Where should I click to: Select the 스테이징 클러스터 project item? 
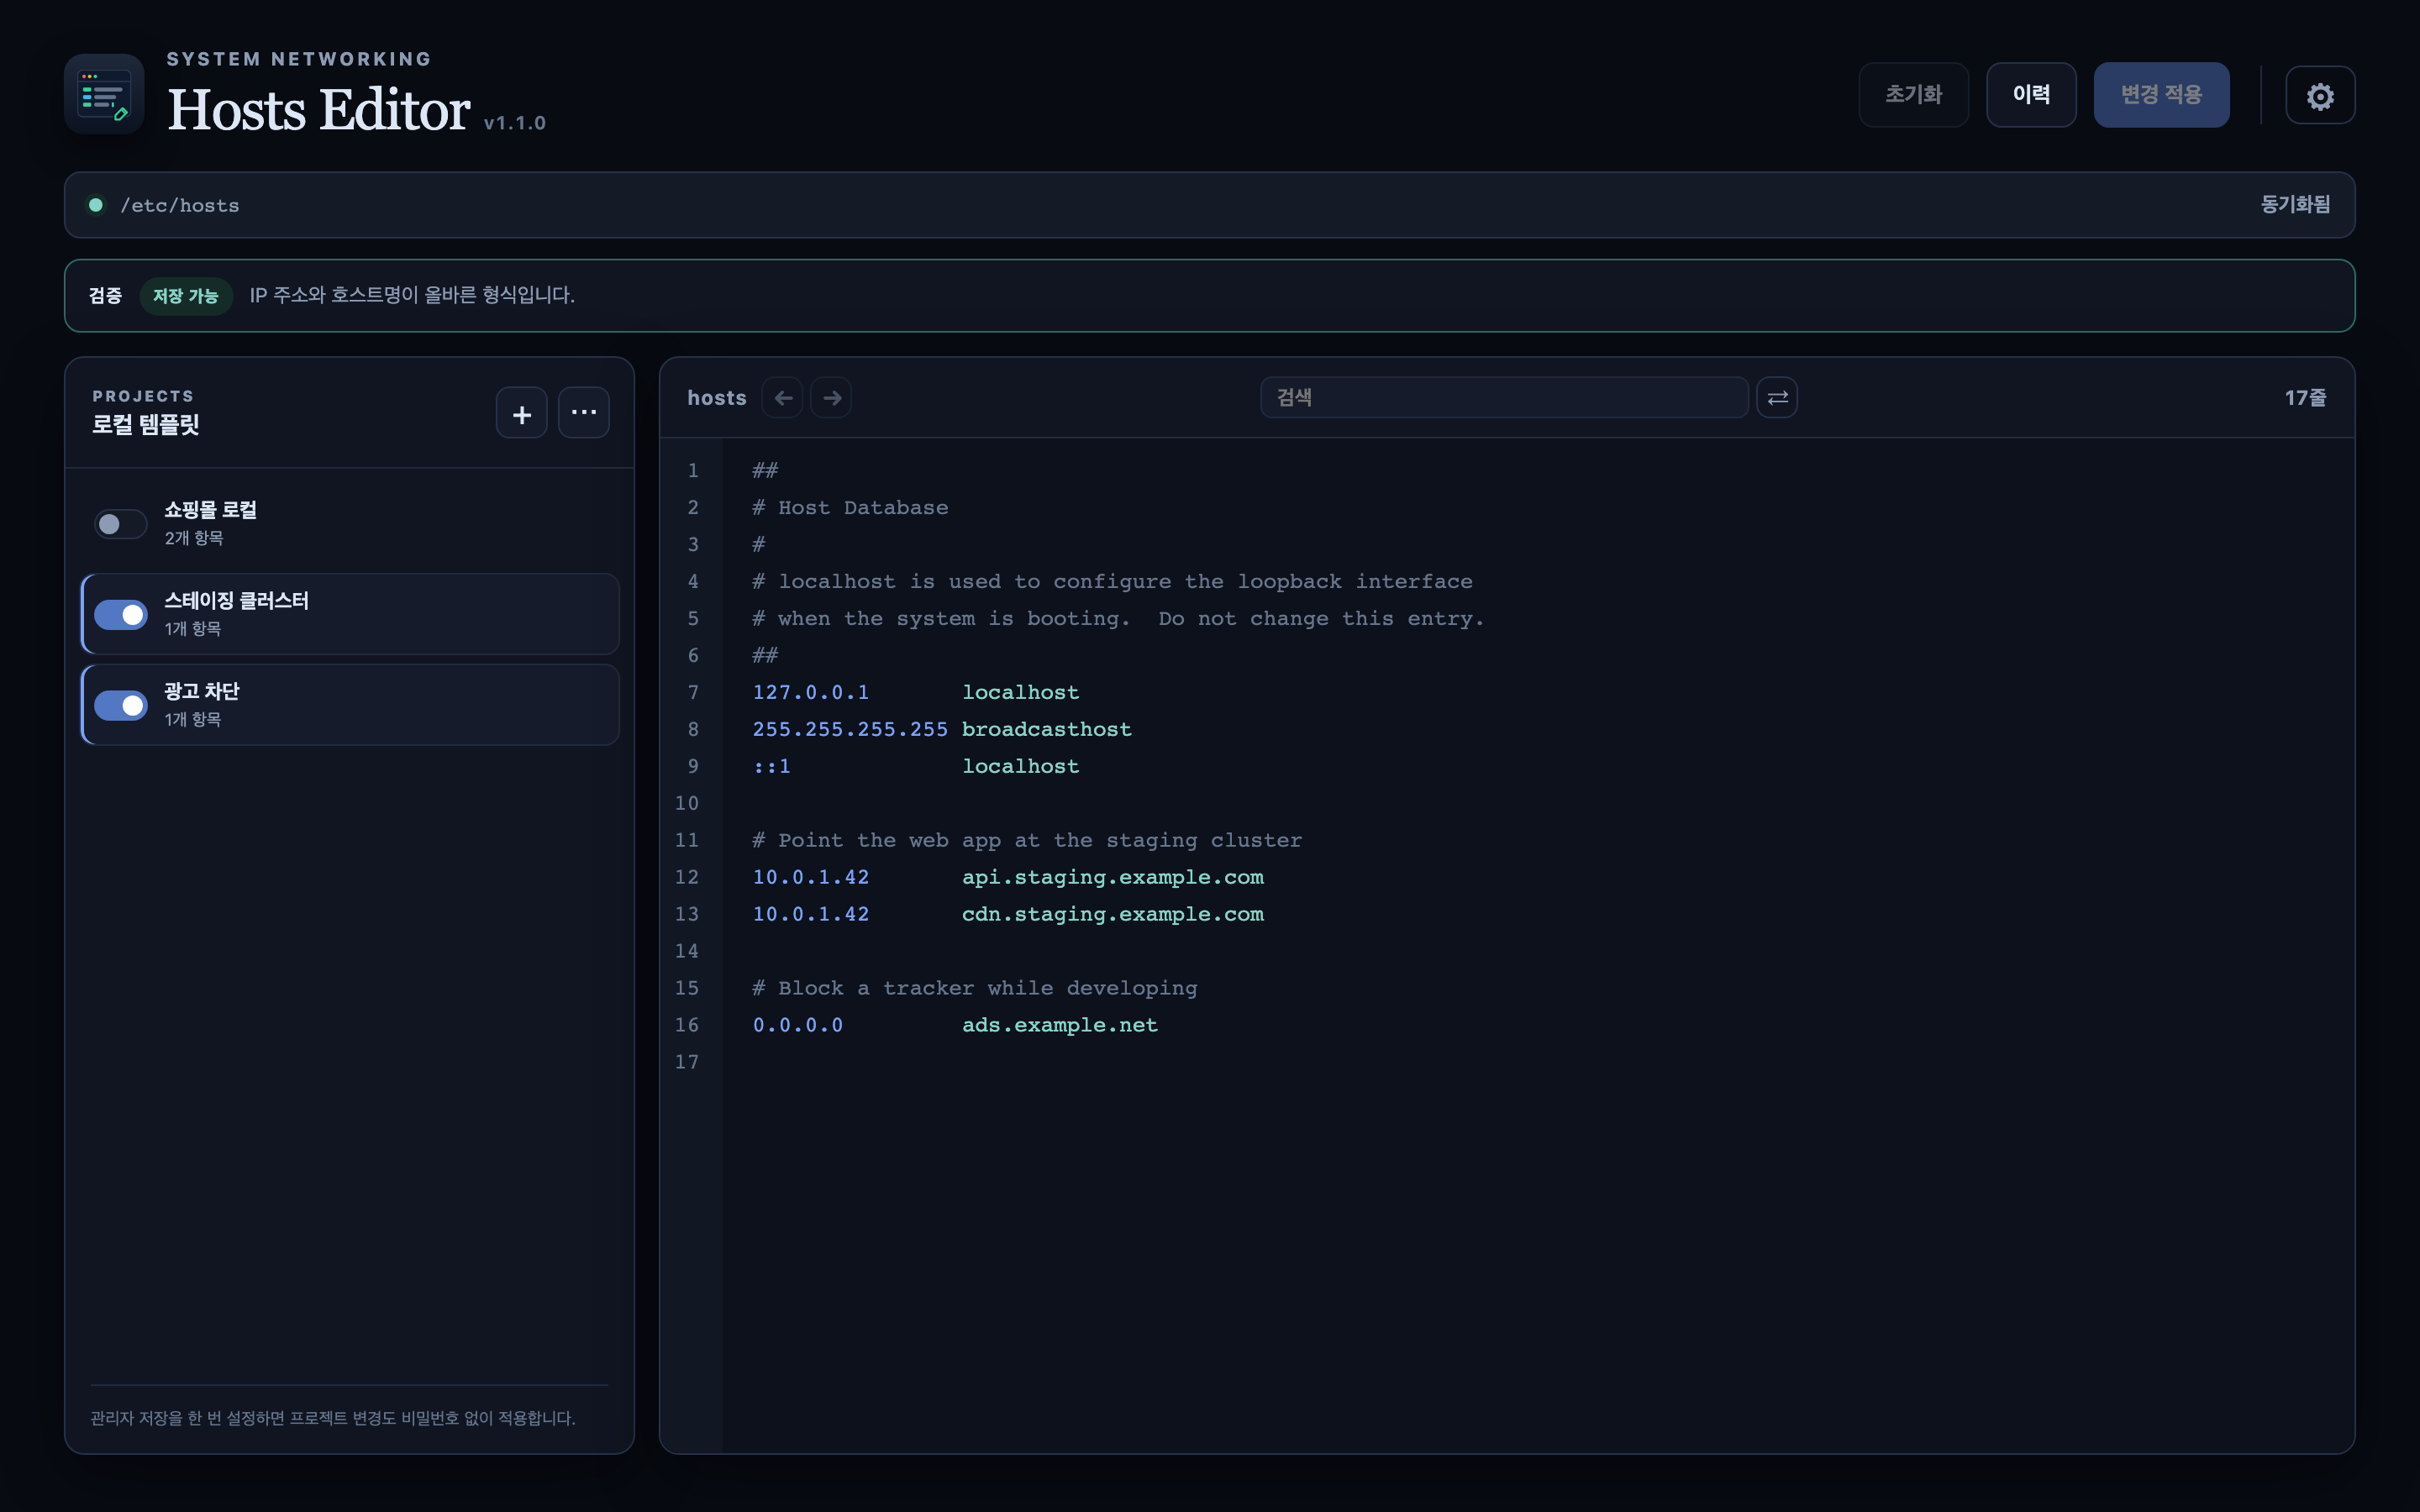(x=350, y=614)
